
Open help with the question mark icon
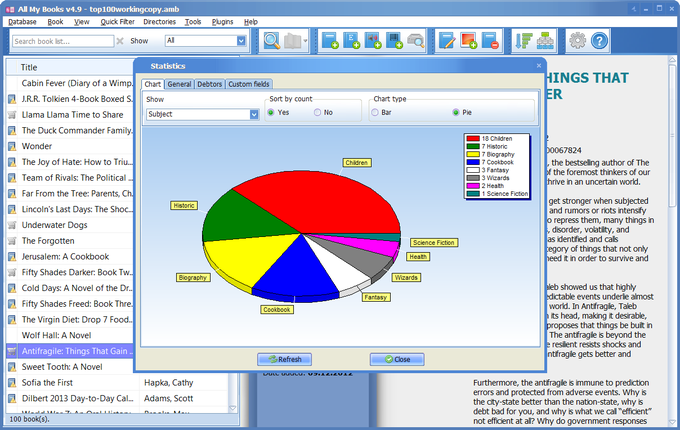[x=599, y=41]
